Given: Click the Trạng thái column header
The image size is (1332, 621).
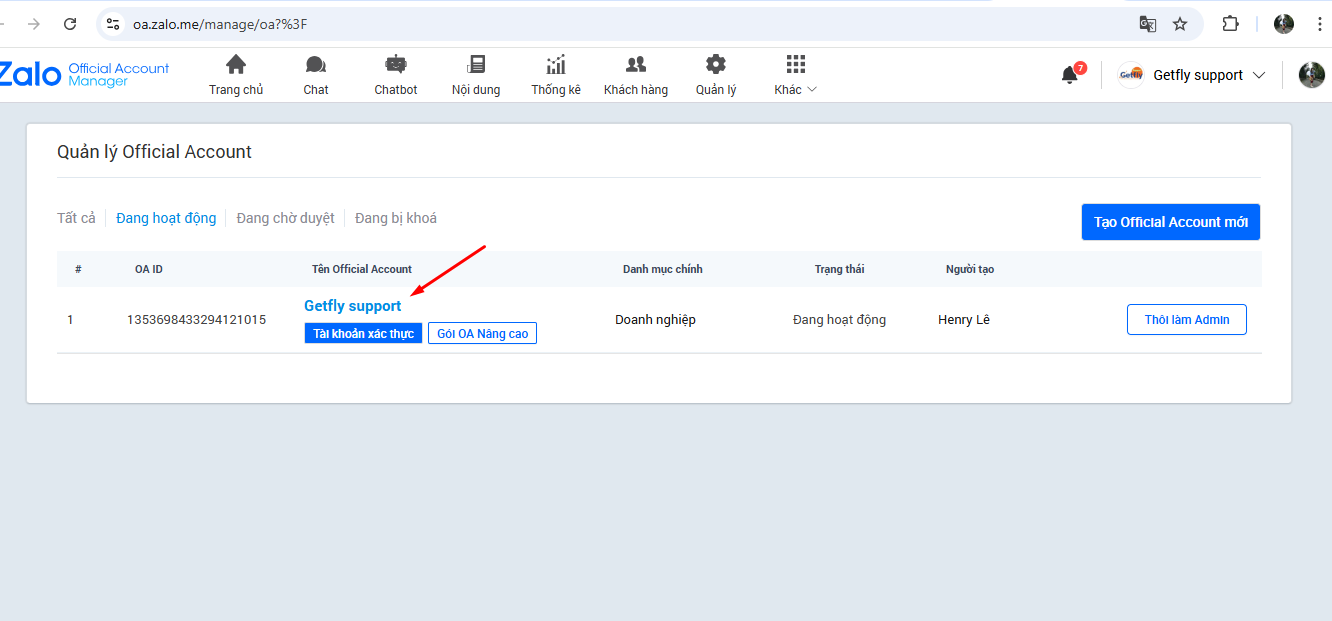Looking at the screenshot, I should [839, 269].
